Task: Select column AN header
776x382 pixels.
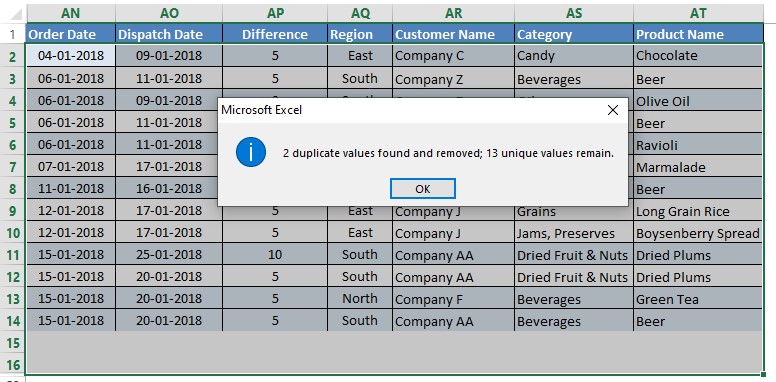Action: pos(71,13)
